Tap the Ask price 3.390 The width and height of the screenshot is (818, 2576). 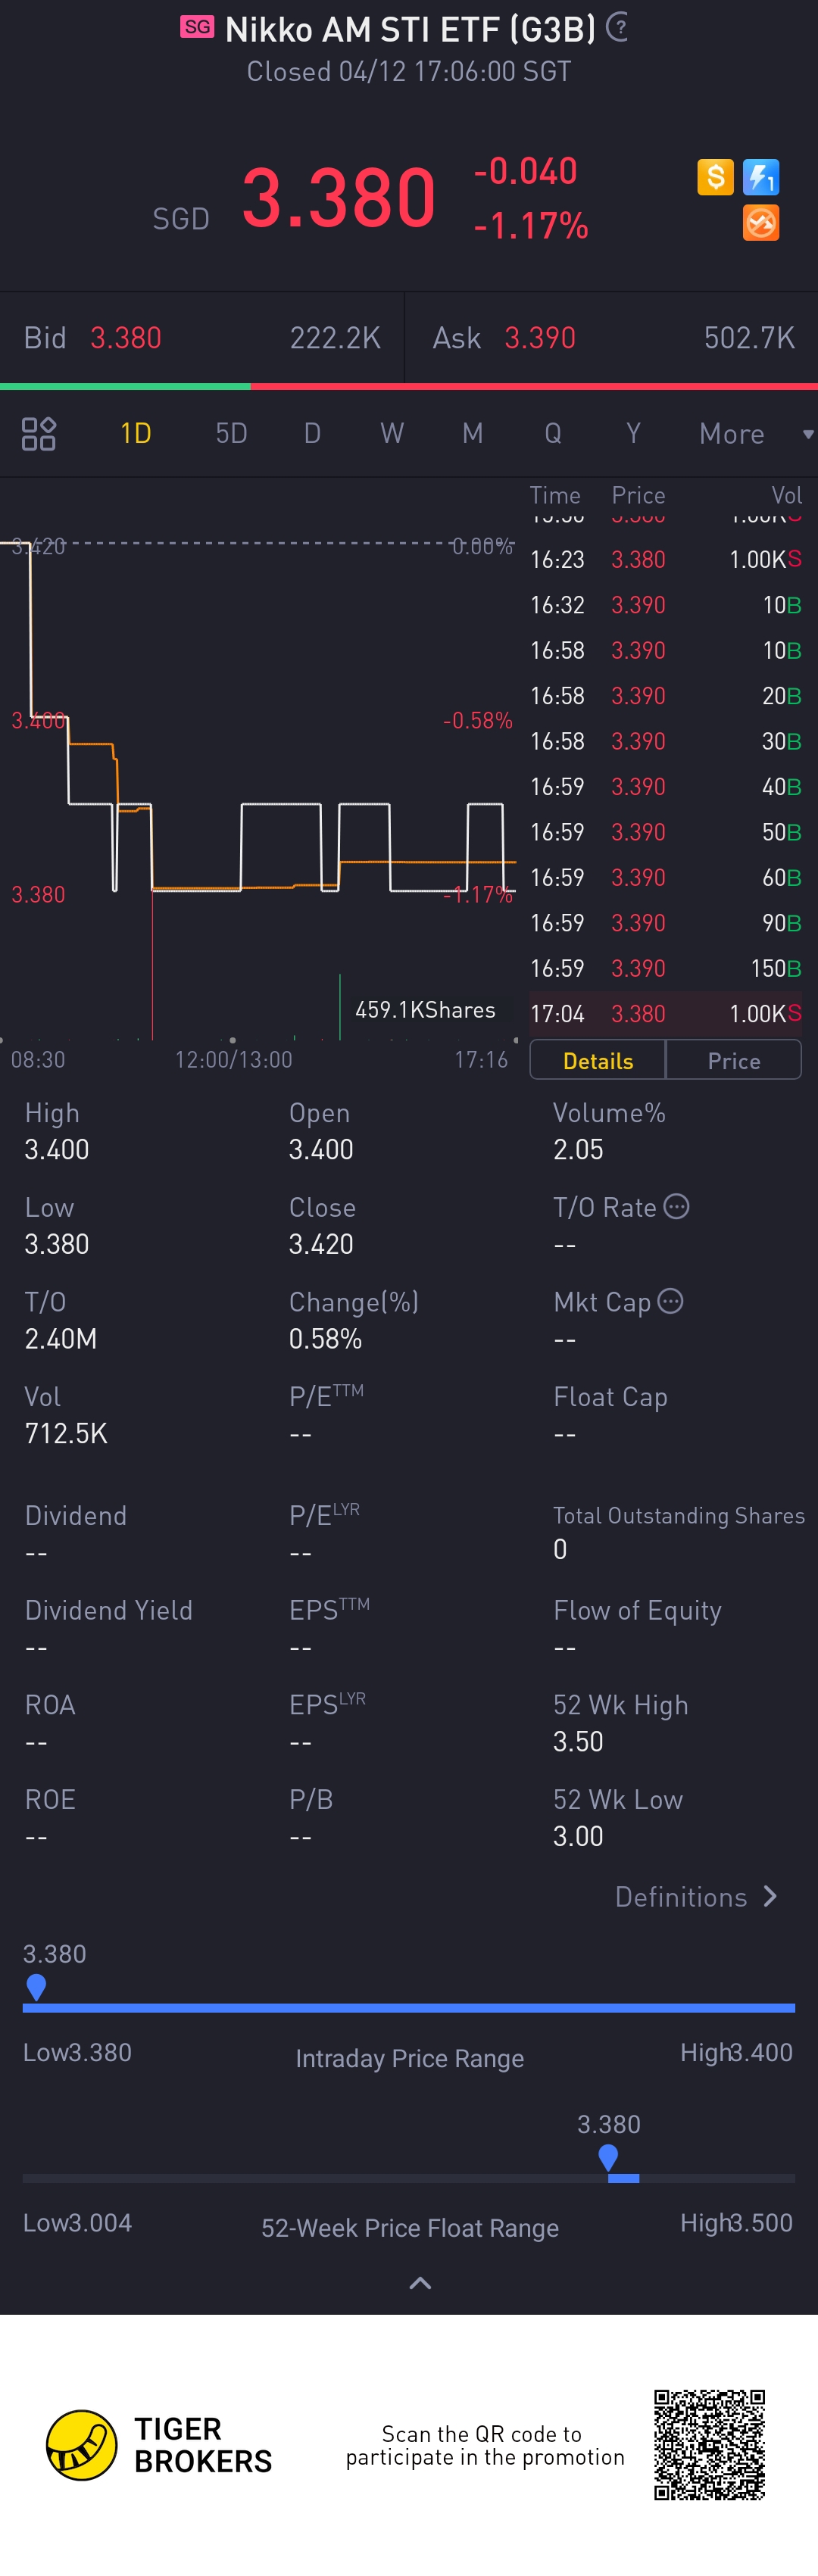point(540,338)
